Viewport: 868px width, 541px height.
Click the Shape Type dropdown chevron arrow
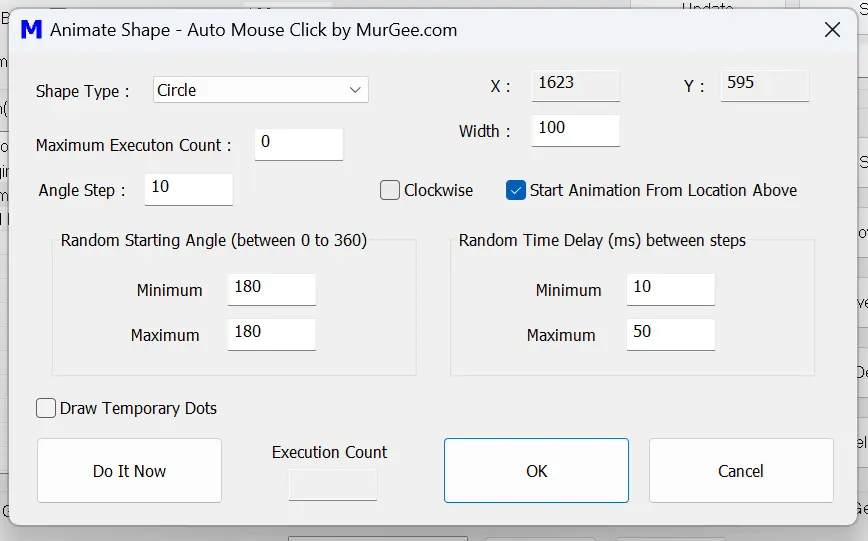355,90
